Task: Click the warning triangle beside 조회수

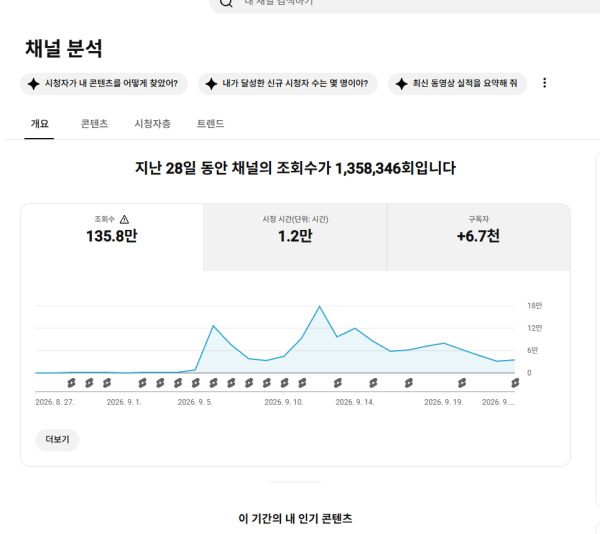Action: (124, 220)
